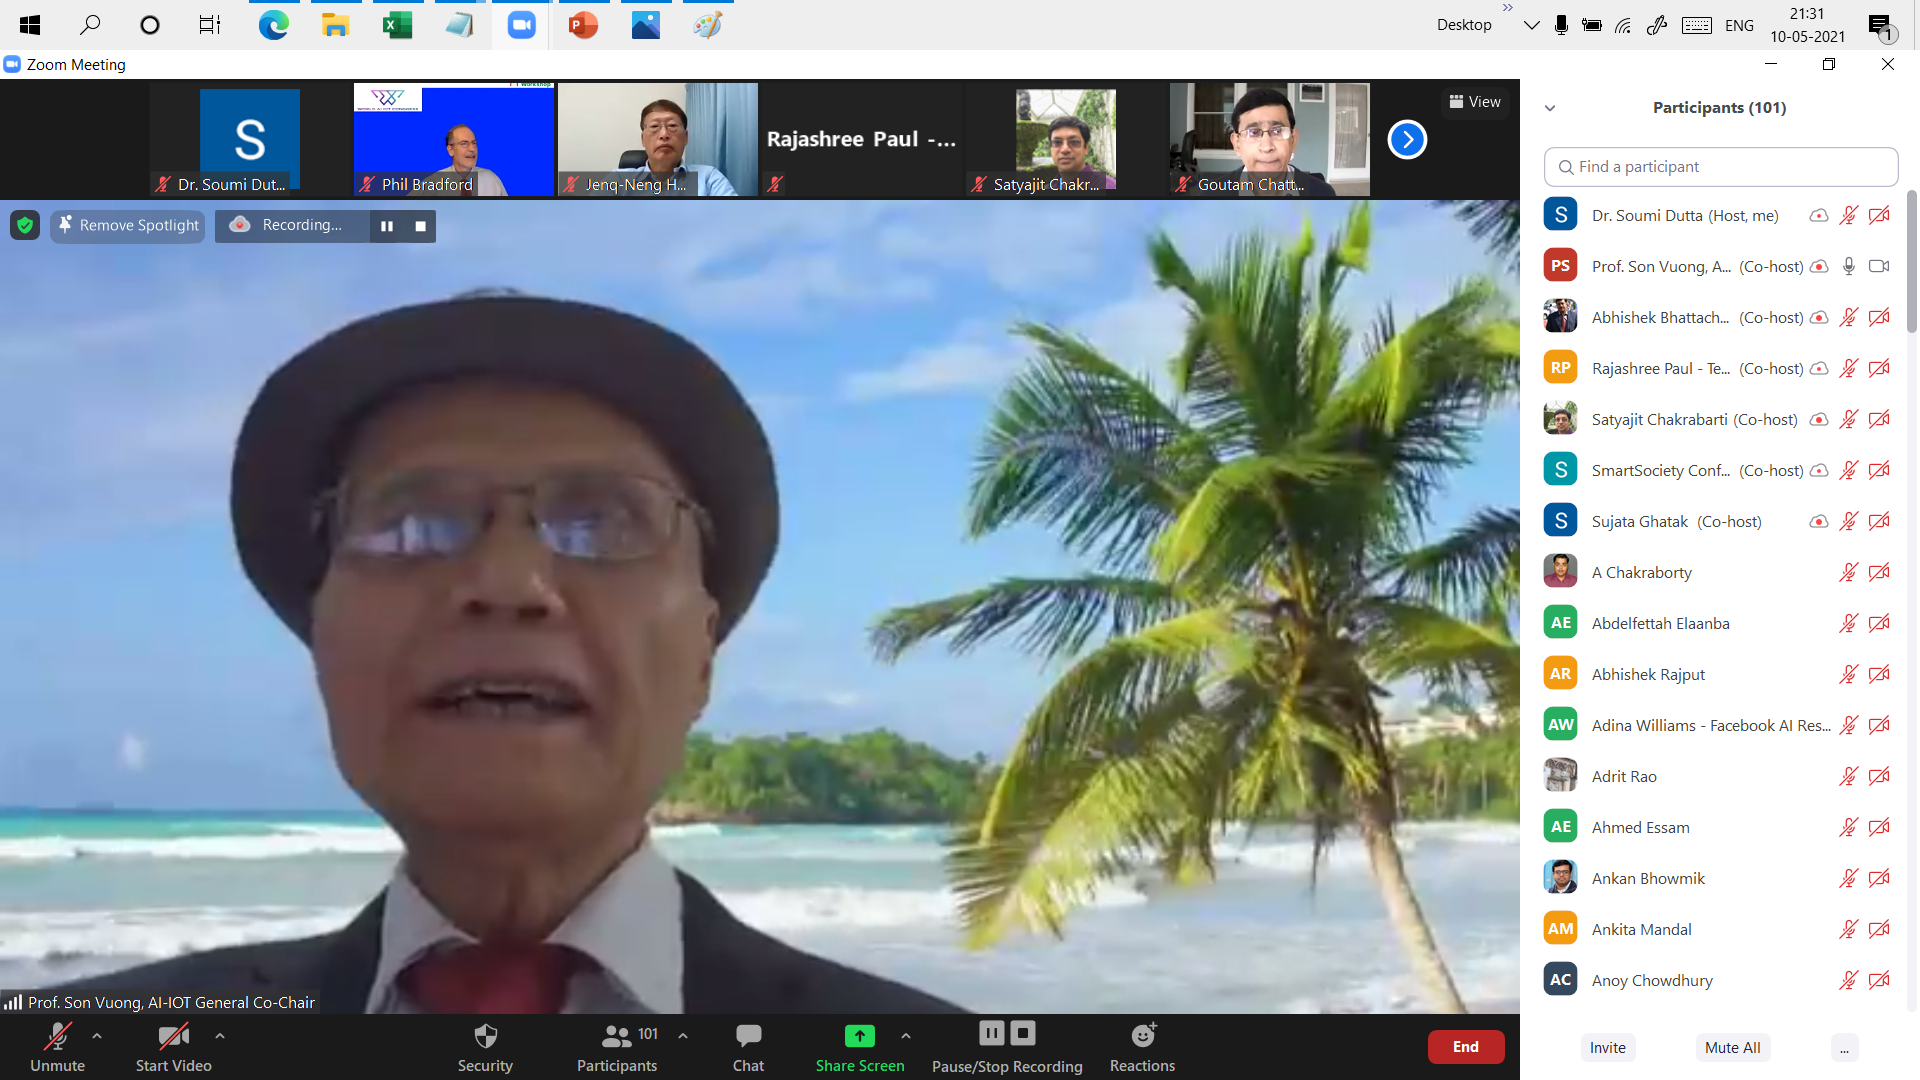
Task: Click Remove Spotlight
Action: (128, 226)
